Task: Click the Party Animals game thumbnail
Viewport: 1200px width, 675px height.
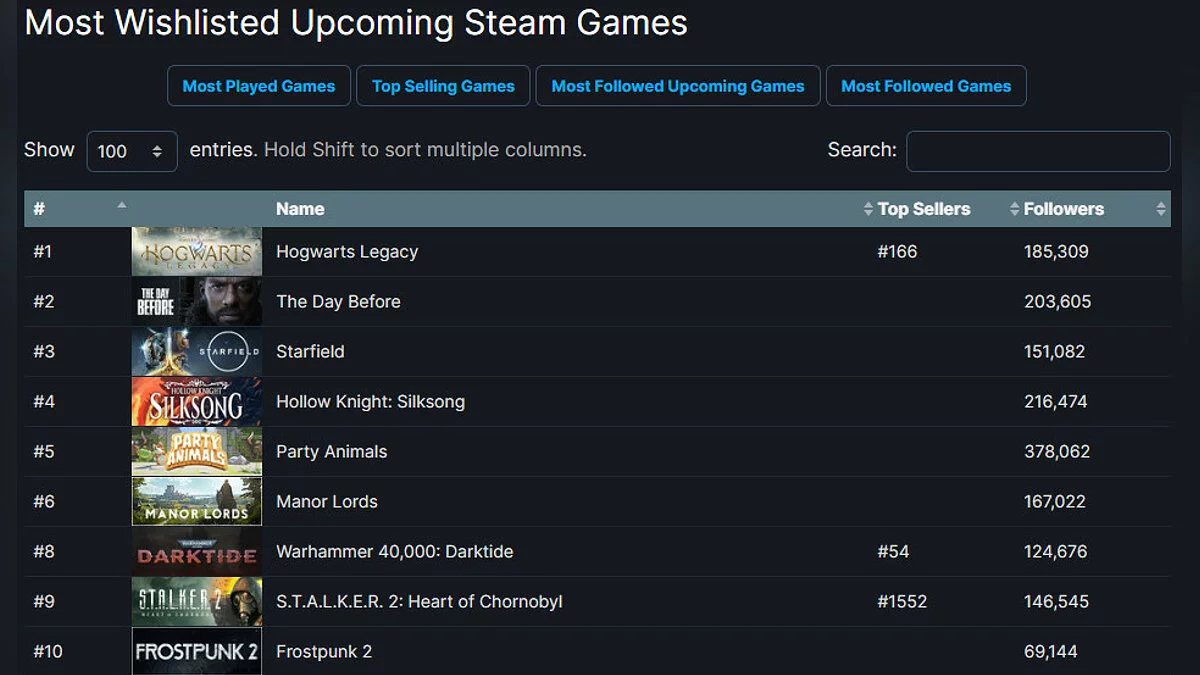Action: pos(197,452)
